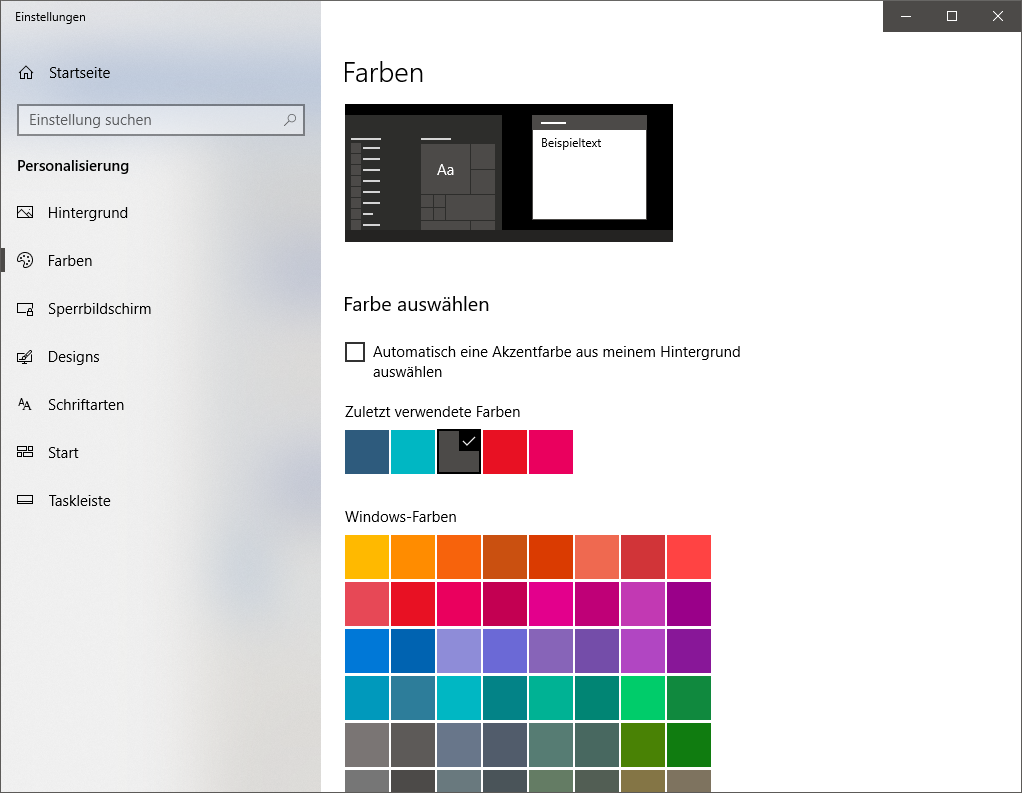The width and height of the screenshot is (1022, 793).
Task: Choose the red swatch in Zuletzt verwendete Farben
Action: 505,452
